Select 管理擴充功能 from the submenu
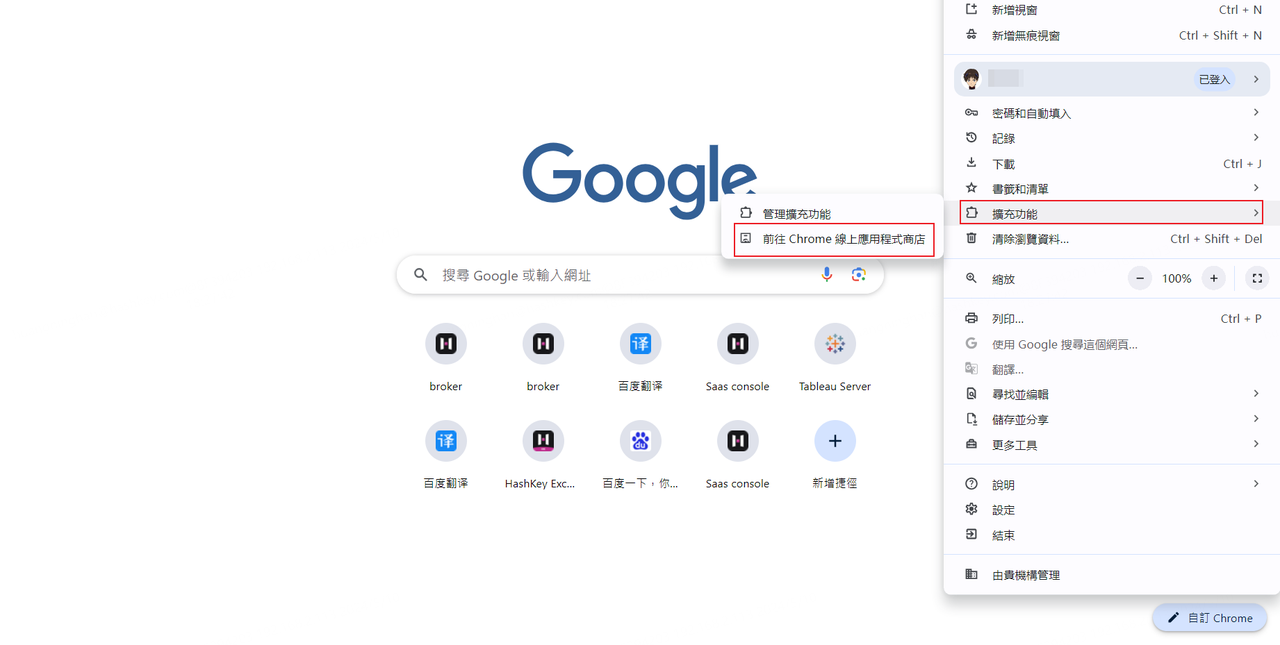The width and height of the screenshot is (1280, 645). 796,214
